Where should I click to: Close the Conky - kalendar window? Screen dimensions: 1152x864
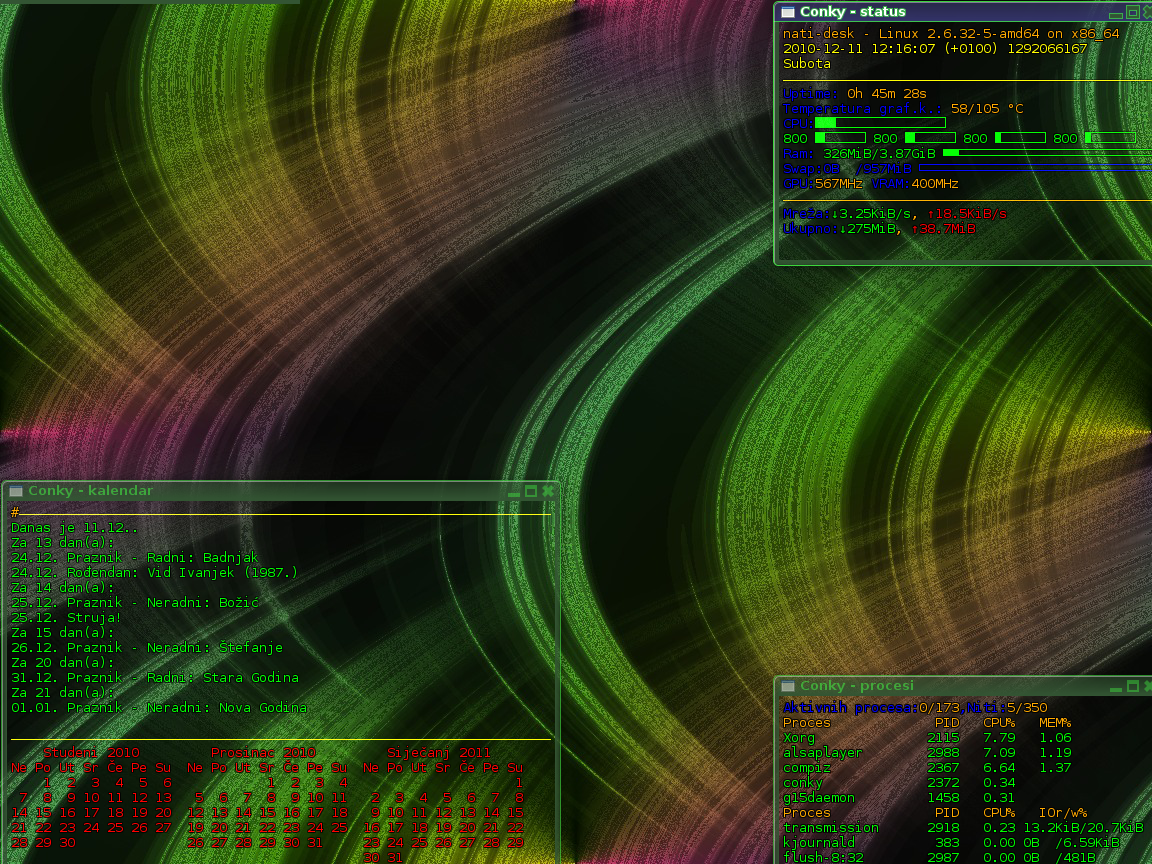click(547, 491)
